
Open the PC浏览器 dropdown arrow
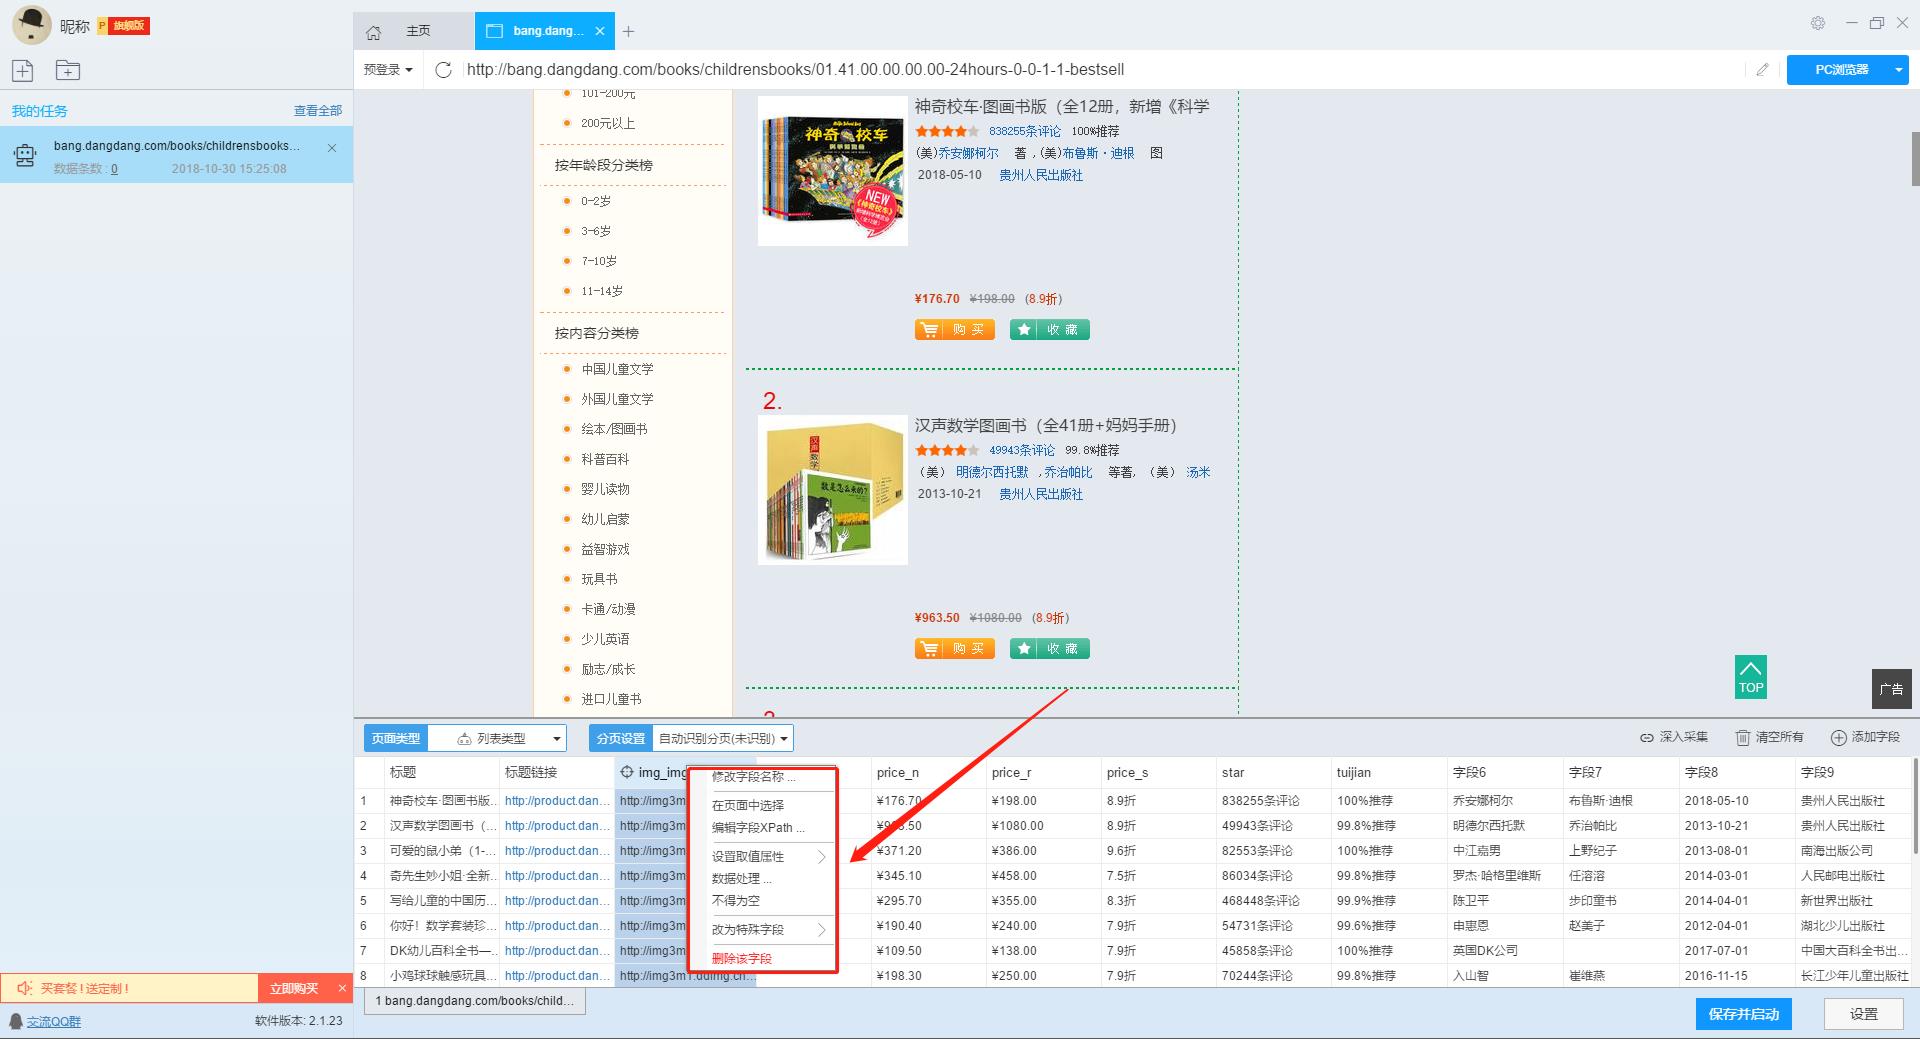coord(1898,70)
